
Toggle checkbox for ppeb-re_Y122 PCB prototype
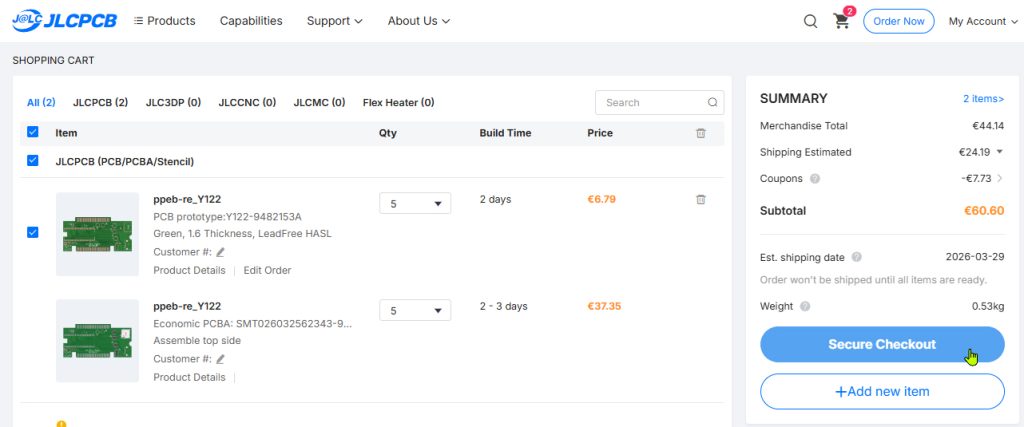(x=33, y=232)
